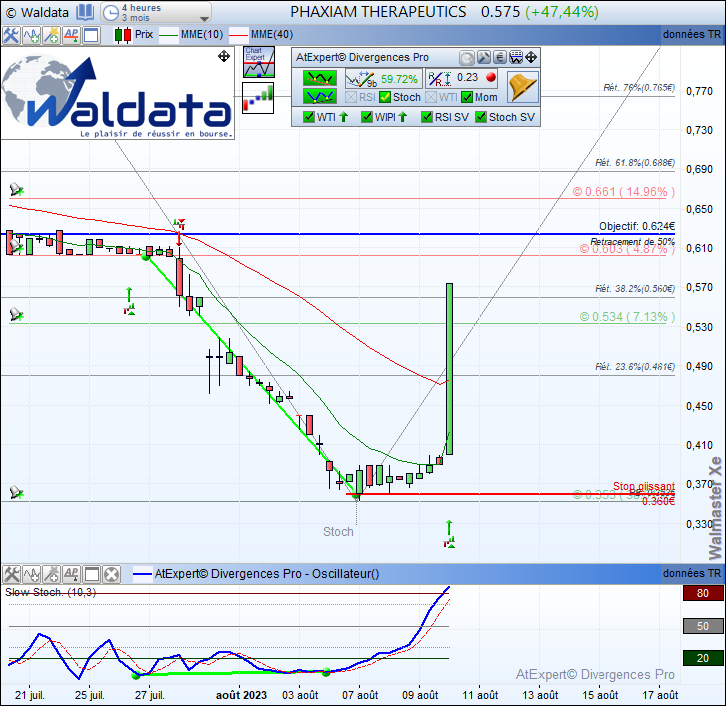726x706 pixels.
Task: Open tools settings icon in oscillator panel toolbar
Action: point(11,575)
